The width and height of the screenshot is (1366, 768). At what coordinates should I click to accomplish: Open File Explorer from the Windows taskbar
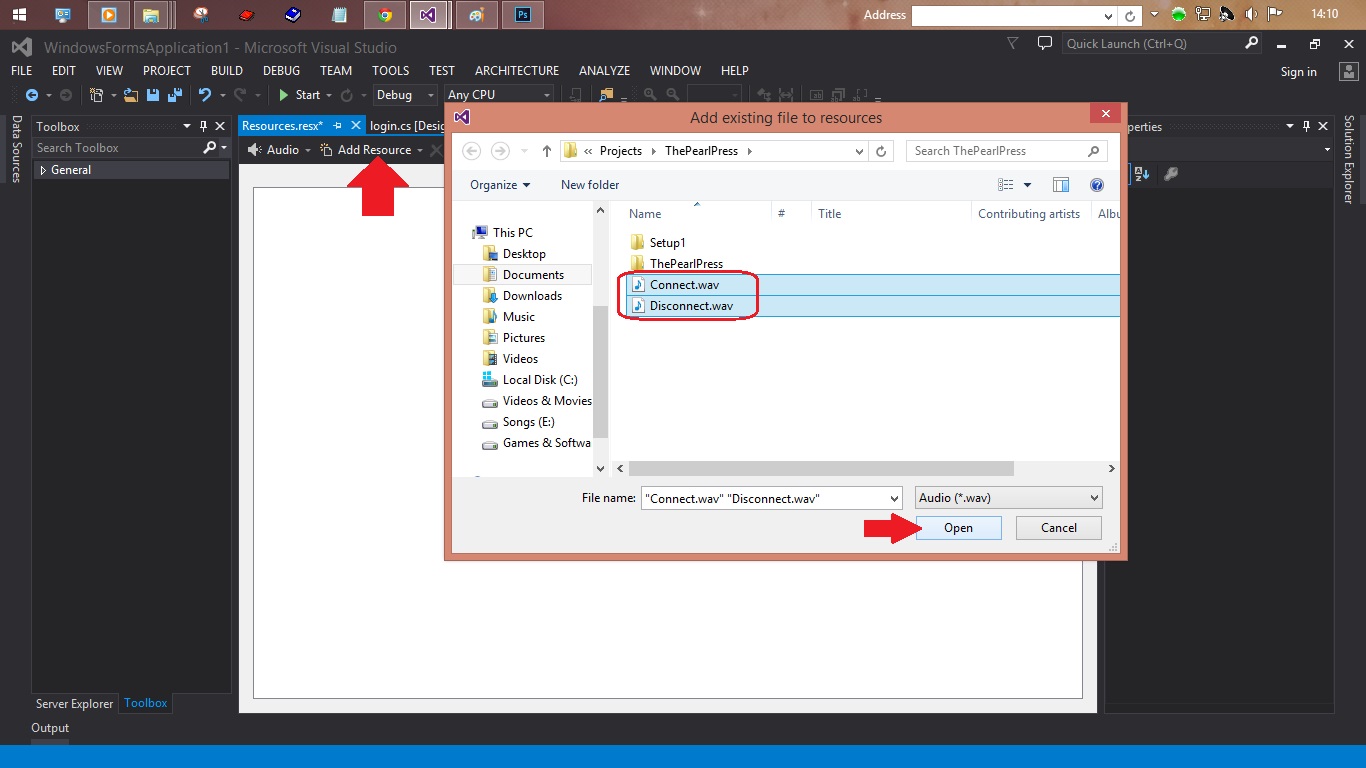[x=150, y=15]
